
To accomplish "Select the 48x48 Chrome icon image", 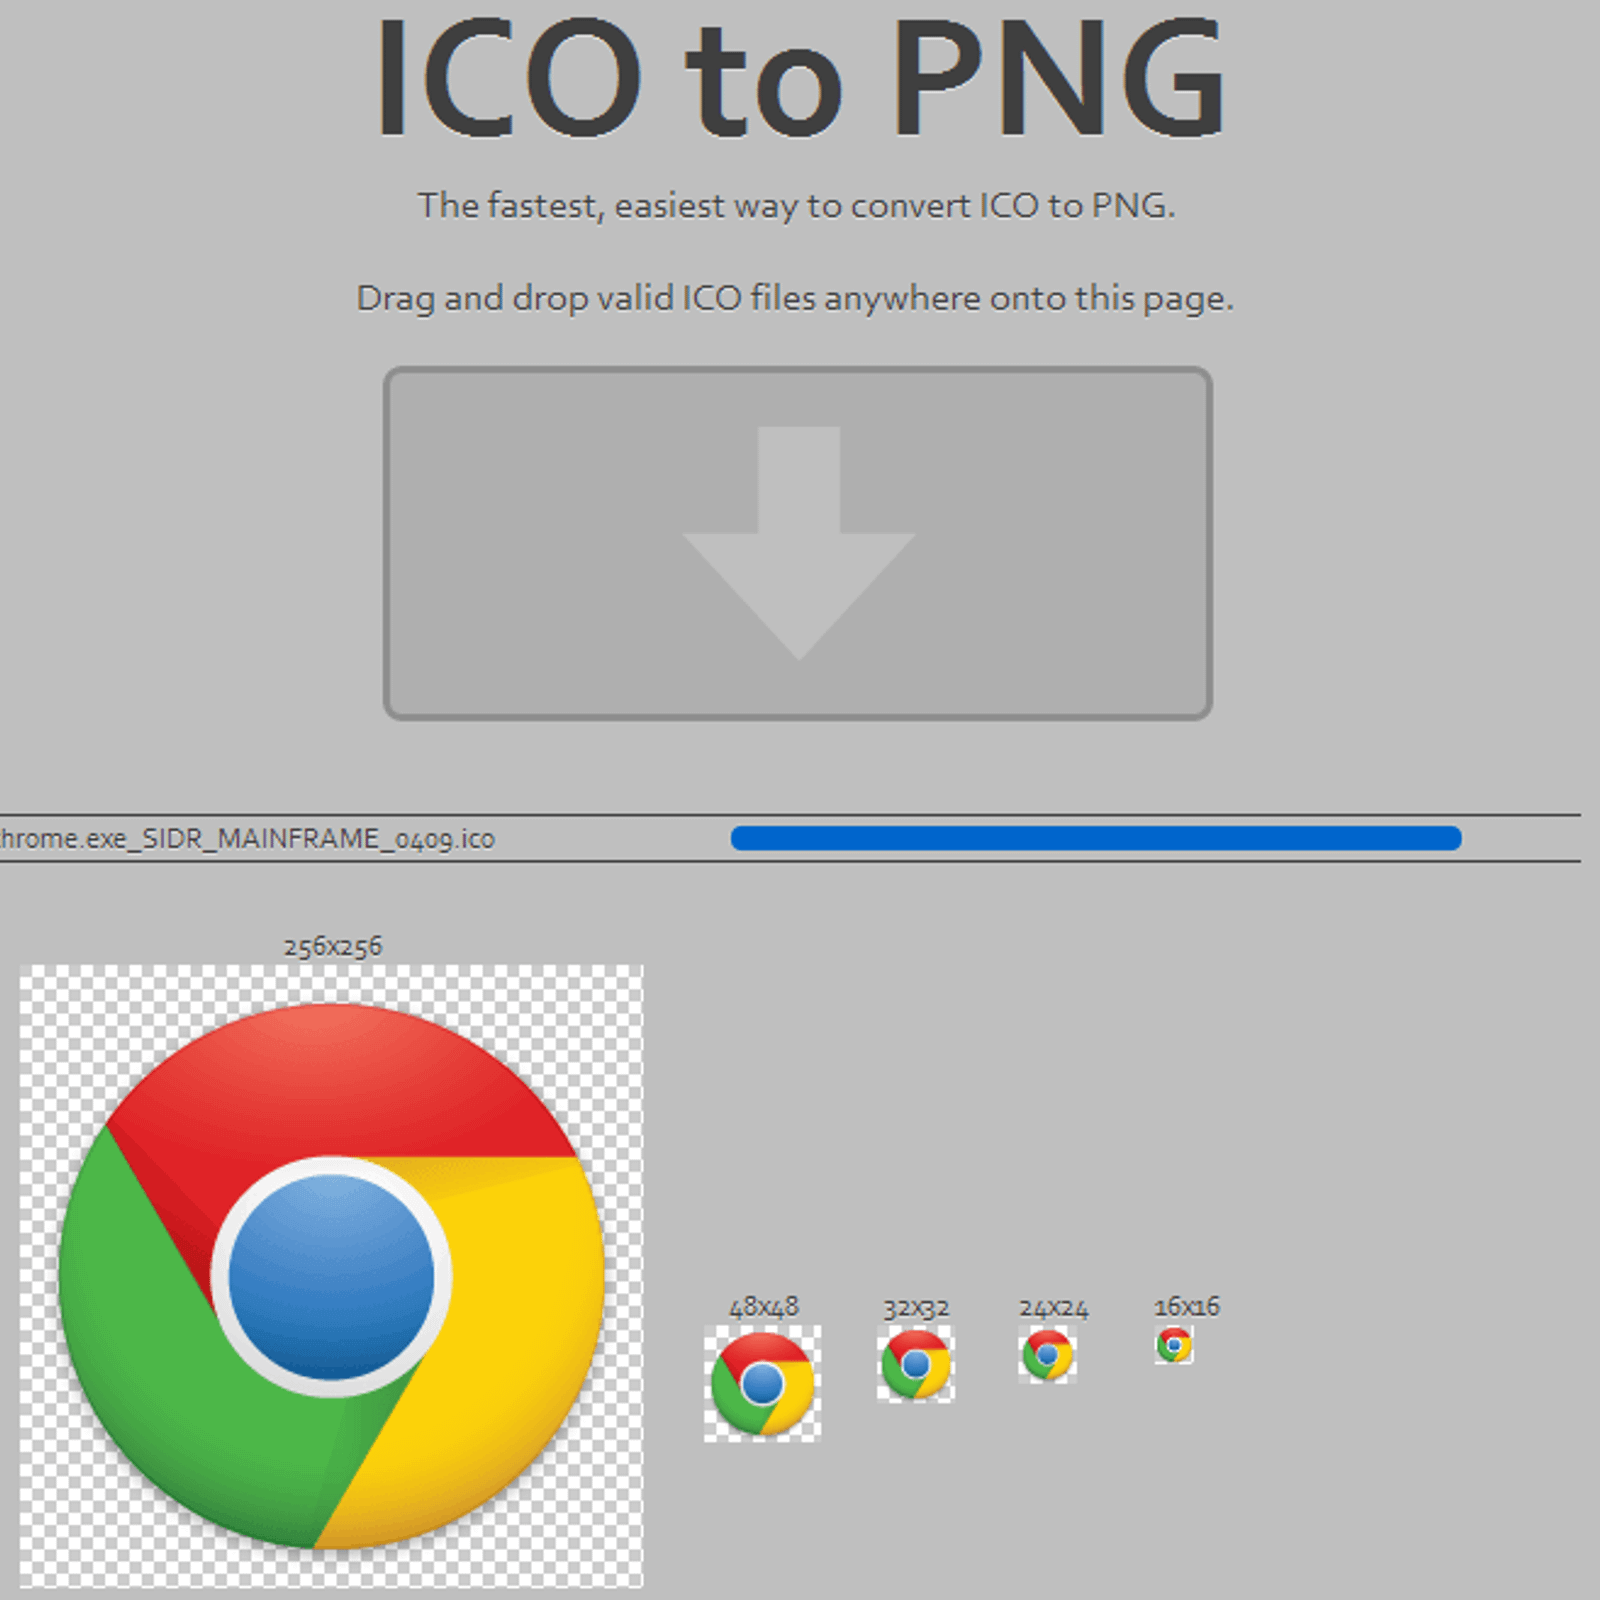I will click(763, 1384).
